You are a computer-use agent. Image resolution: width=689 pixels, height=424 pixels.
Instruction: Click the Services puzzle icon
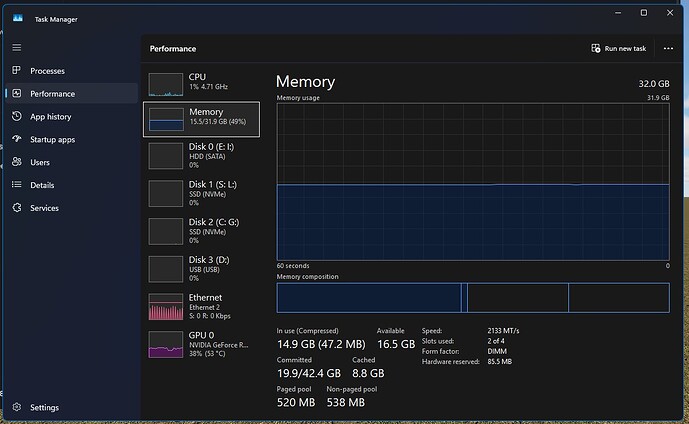tap(17, 207)
